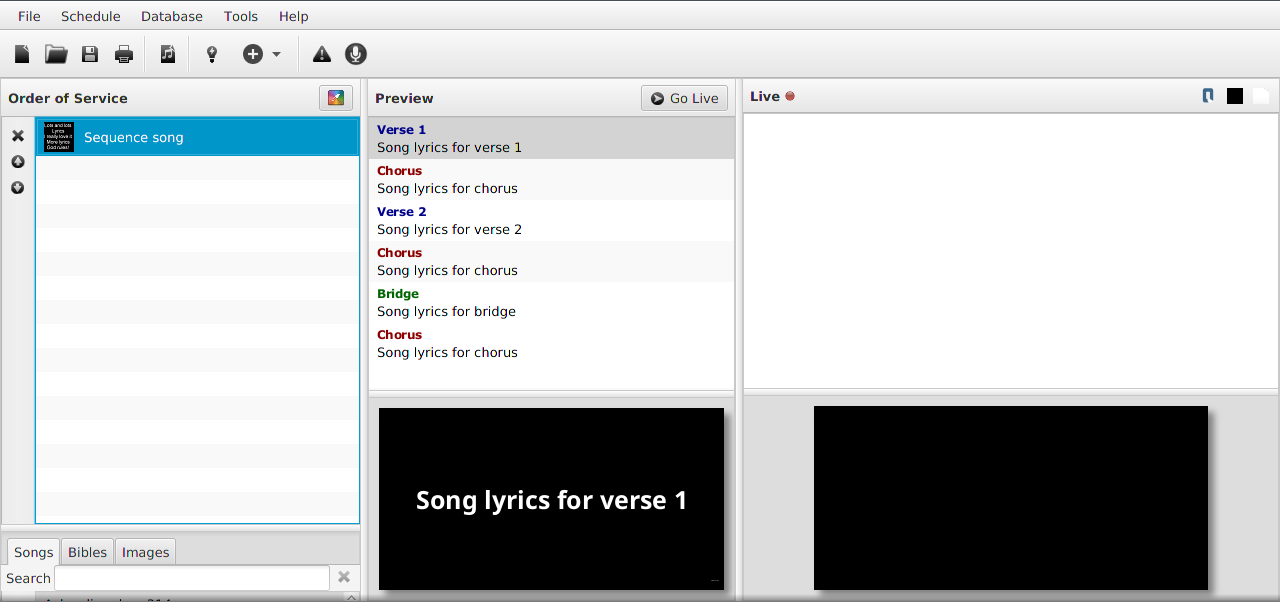
Task: Move the schedule item down with the arrow
Action: 18,188
